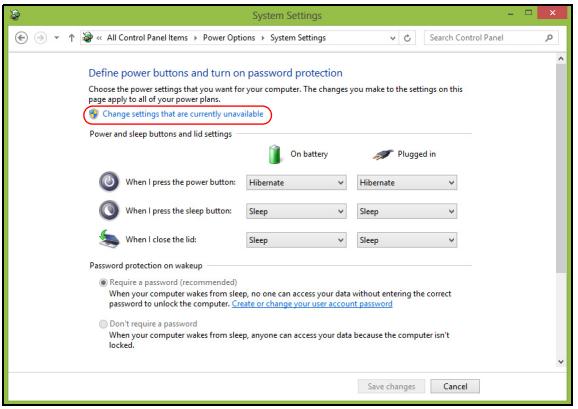
Task: Go up one level with the Up arrow
Action: point(72,38)
